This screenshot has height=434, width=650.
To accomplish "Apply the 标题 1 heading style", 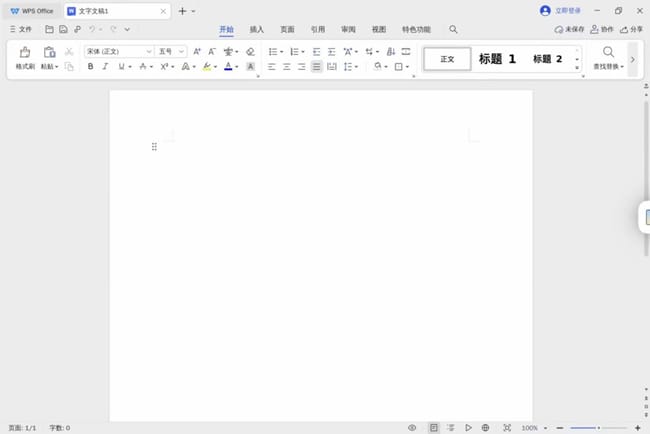I will click(497, 59).
